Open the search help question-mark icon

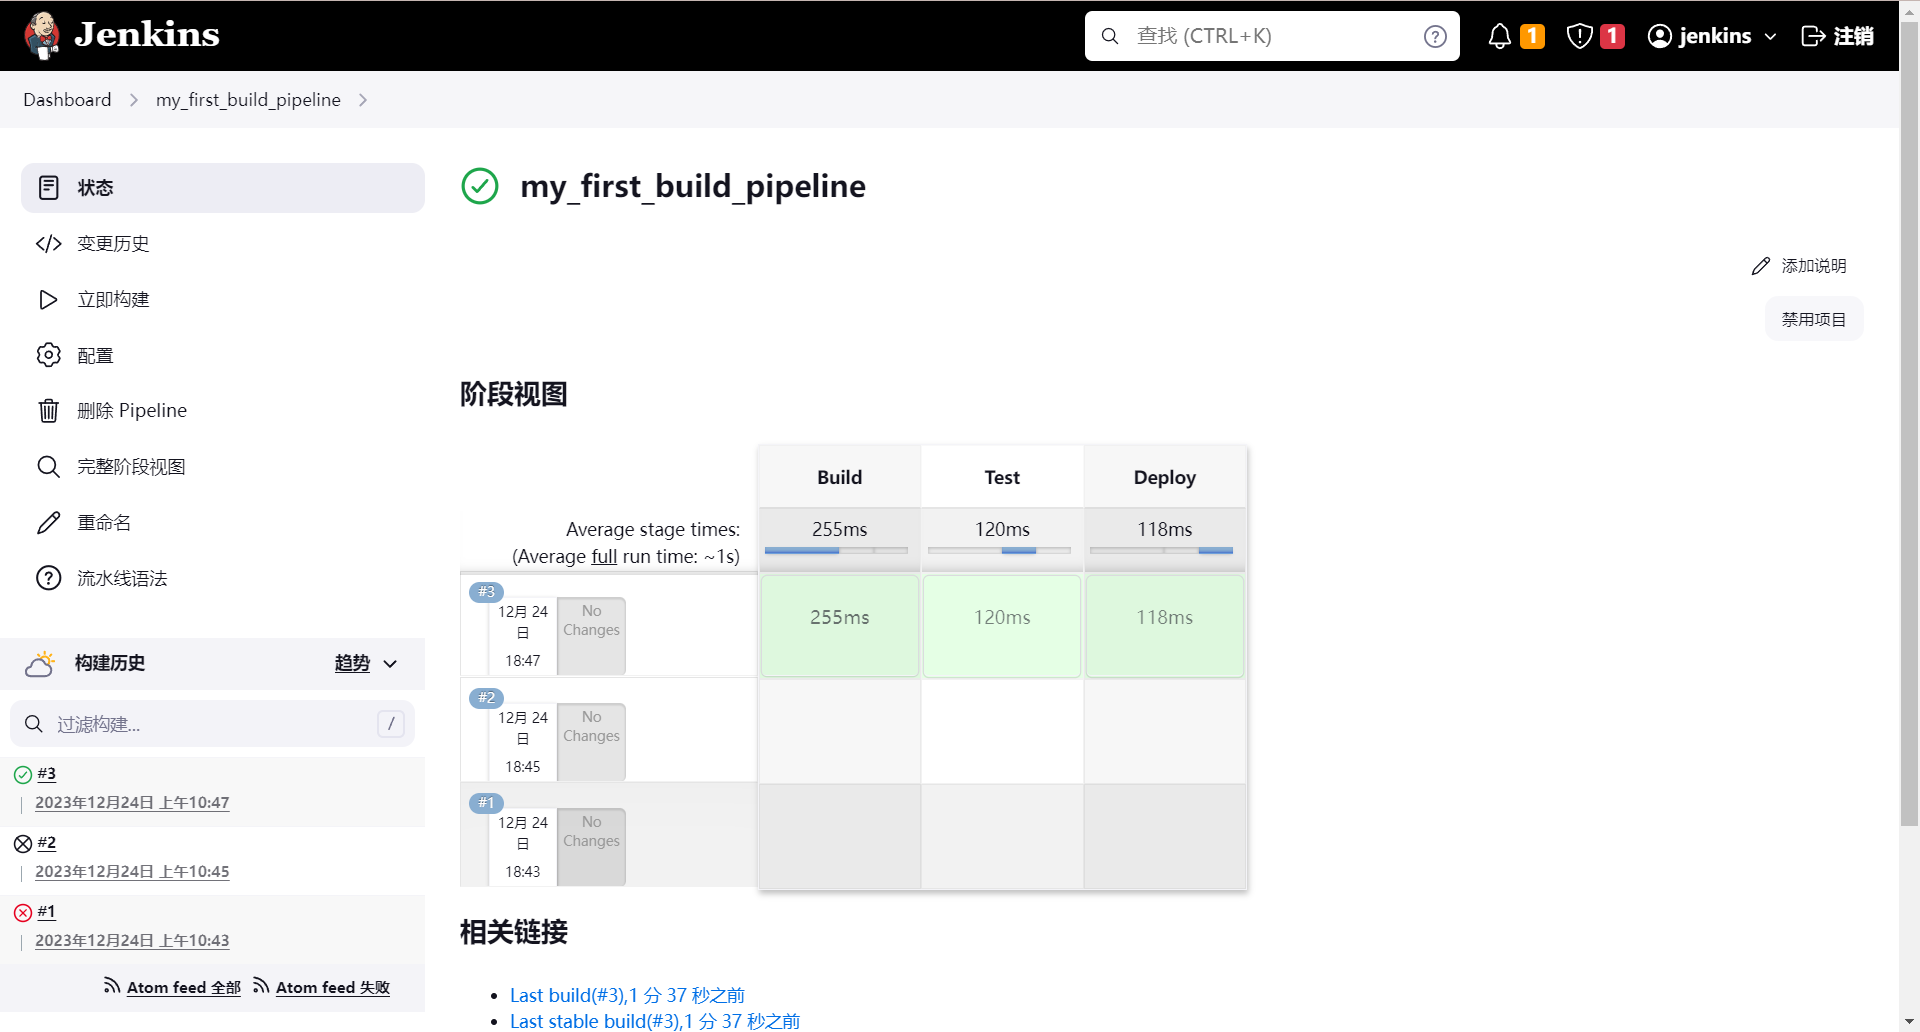[x=1435, y=36]
